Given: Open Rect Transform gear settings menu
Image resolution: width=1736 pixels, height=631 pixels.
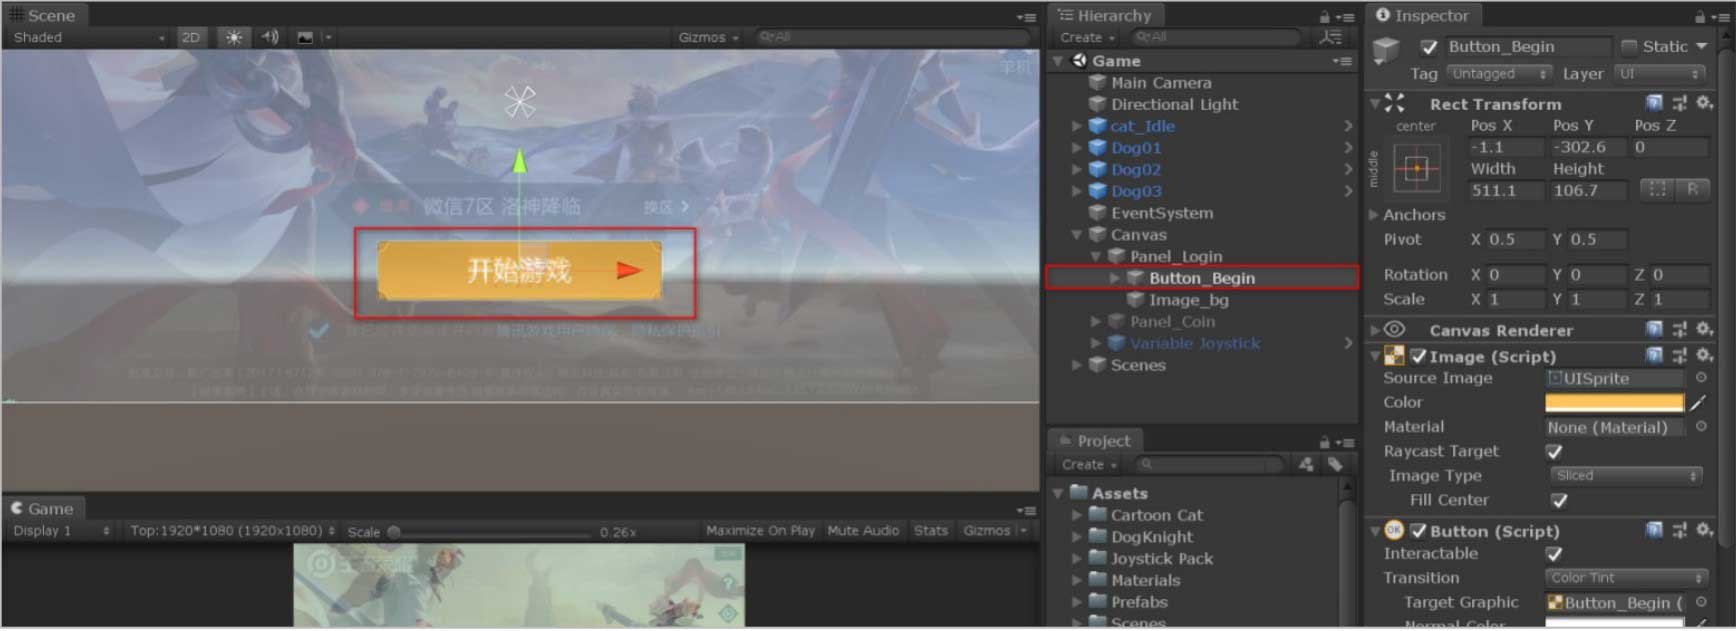Looking at the screenshot, I should point(1704,103).
